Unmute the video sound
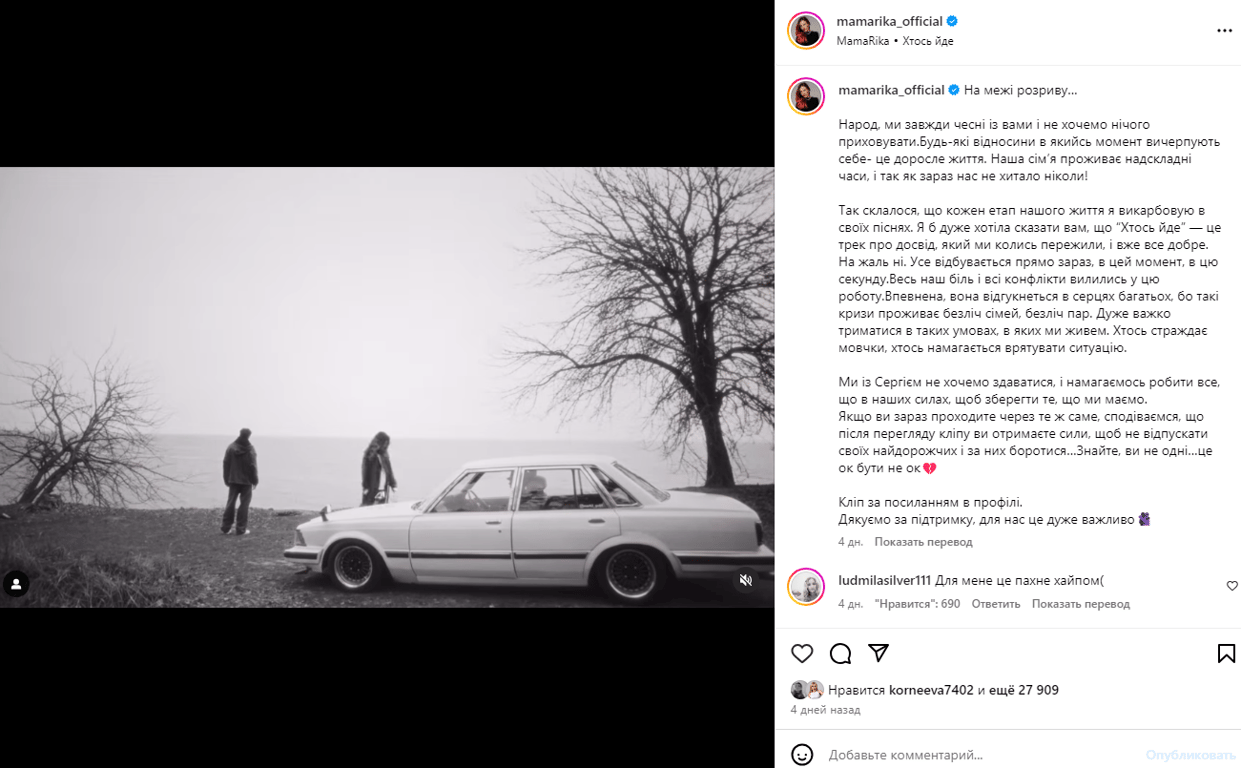 tap(745, 580)
